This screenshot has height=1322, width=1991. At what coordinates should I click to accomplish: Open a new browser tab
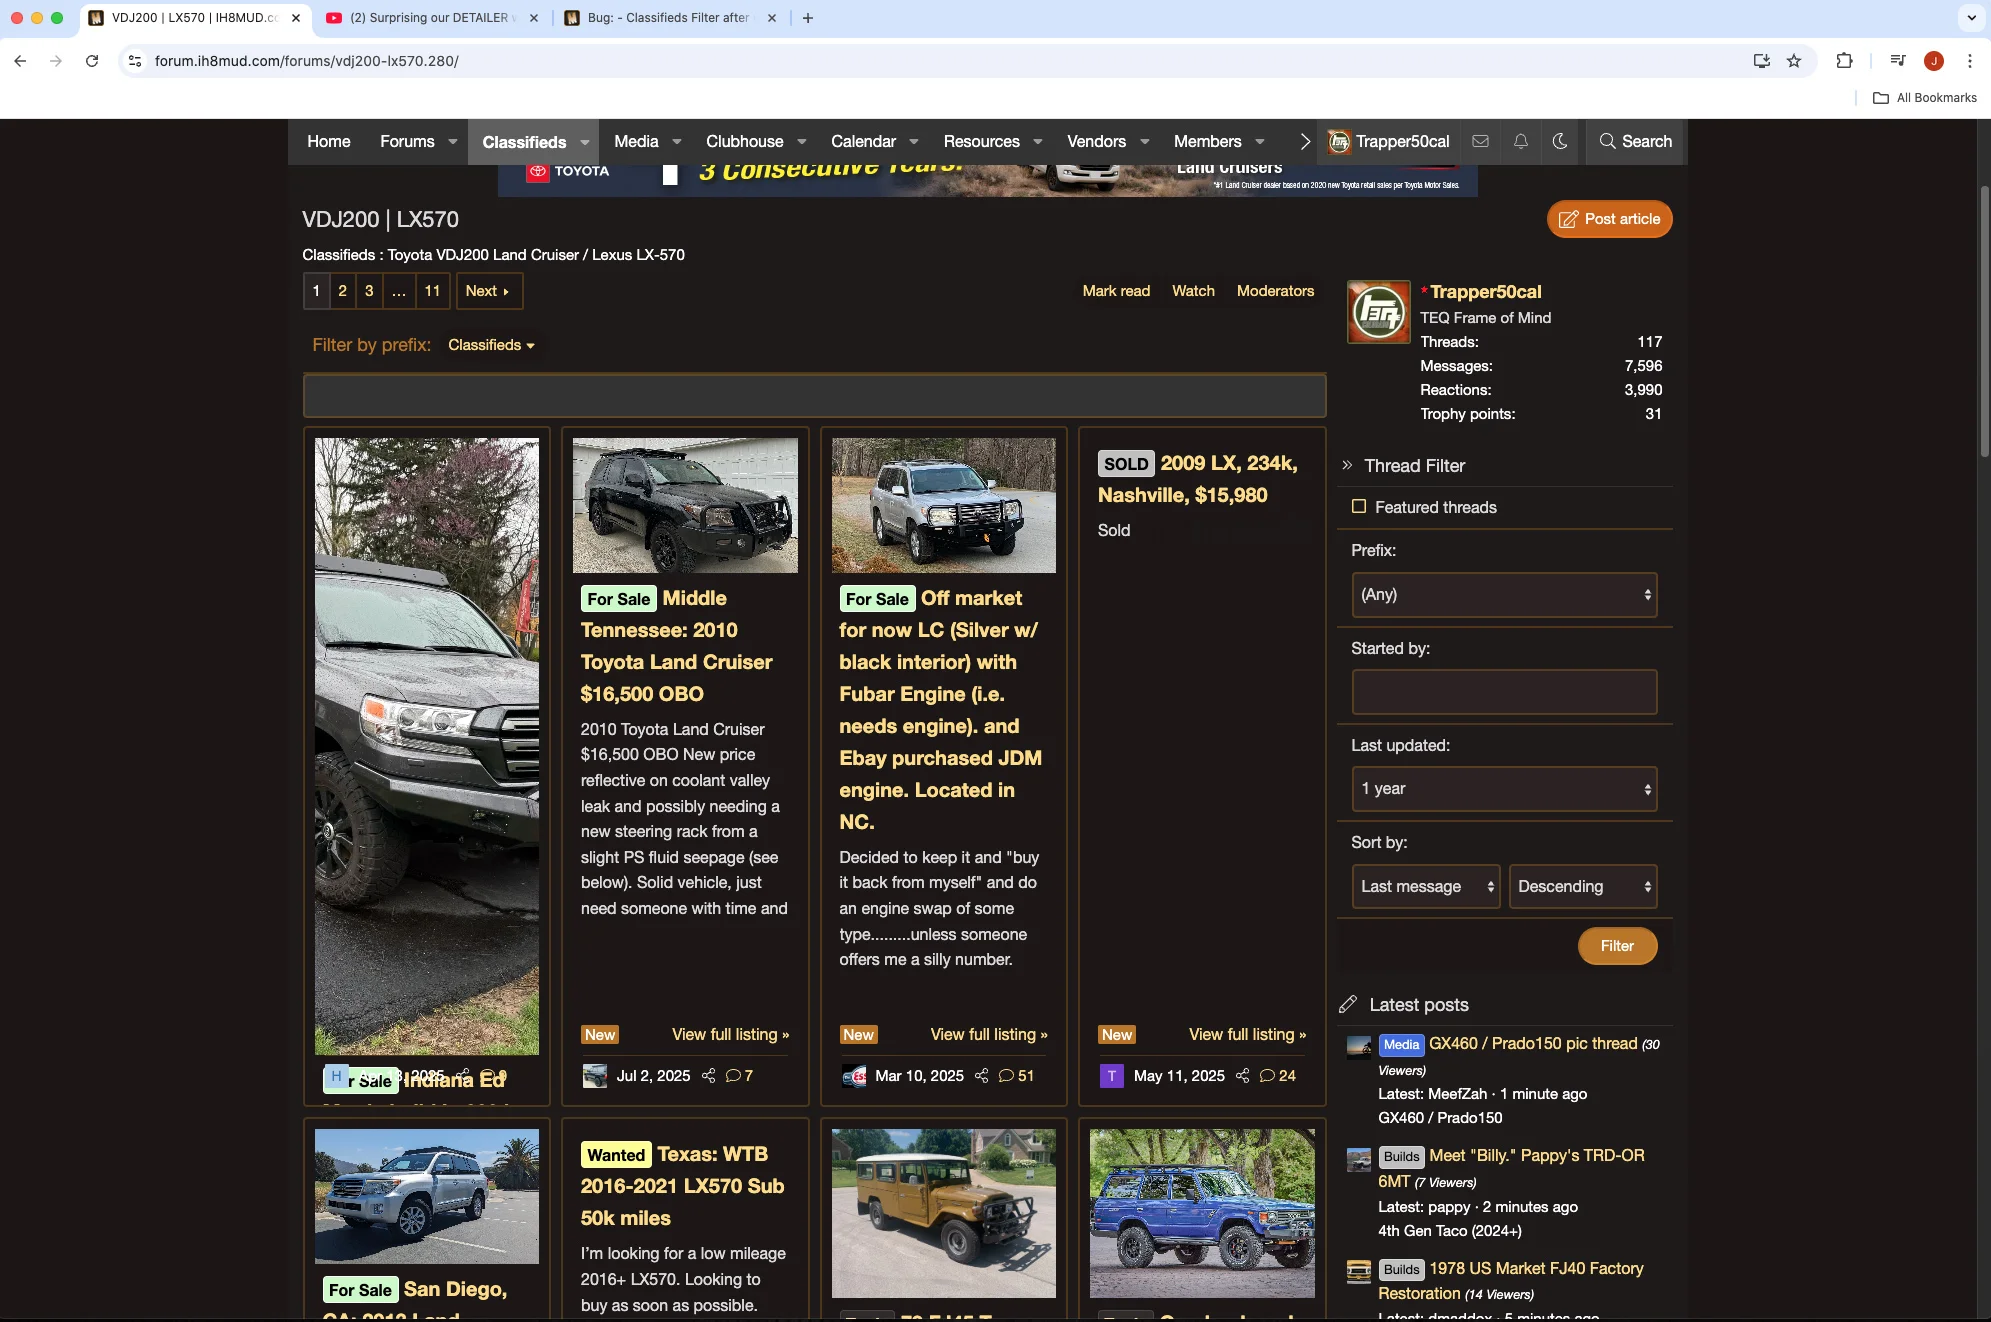[808, 18]
